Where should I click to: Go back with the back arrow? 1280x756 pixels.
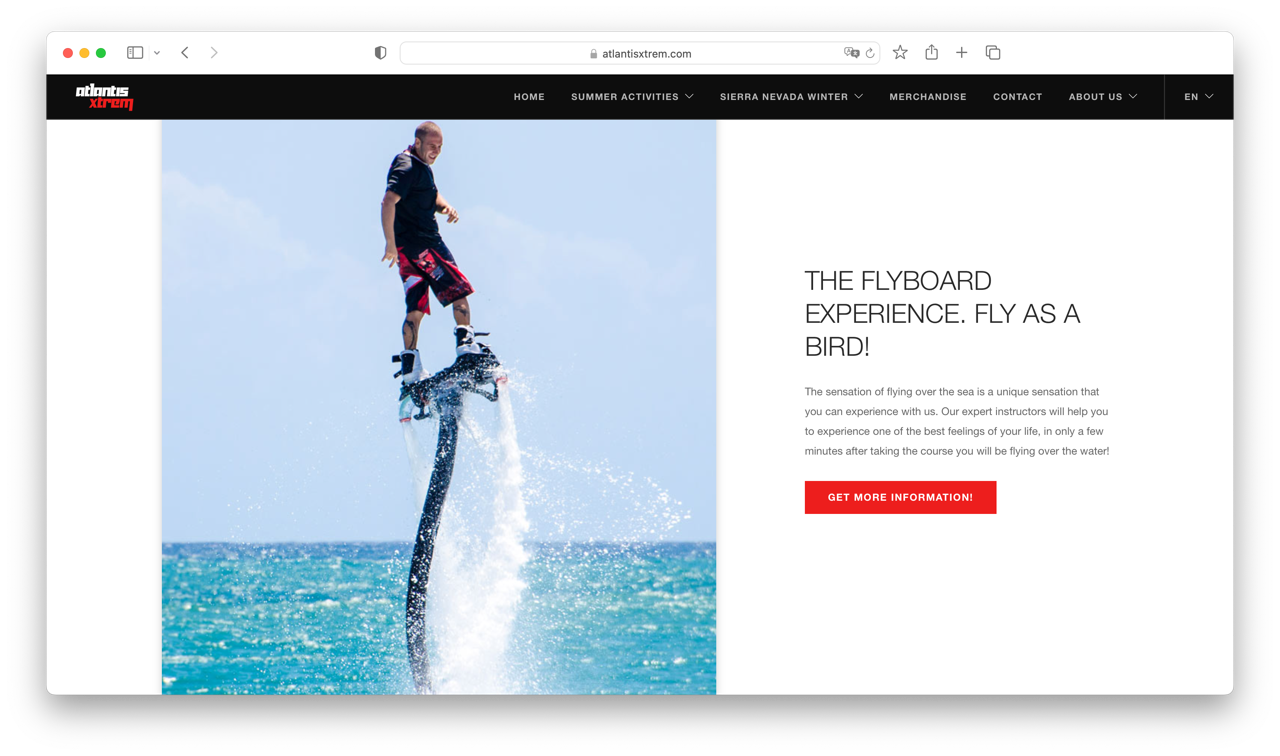pyautogui.click(x=185, y=53)
